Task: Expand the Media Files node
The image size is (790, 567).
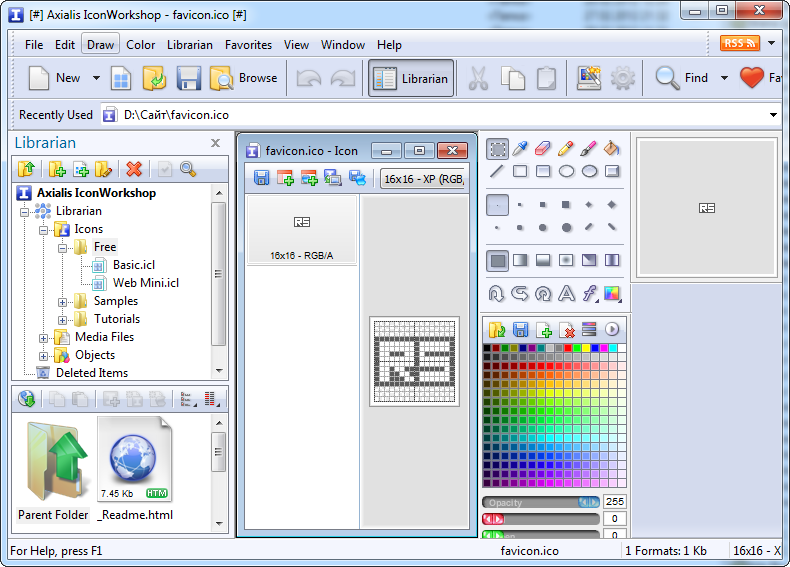Action: 44,338
